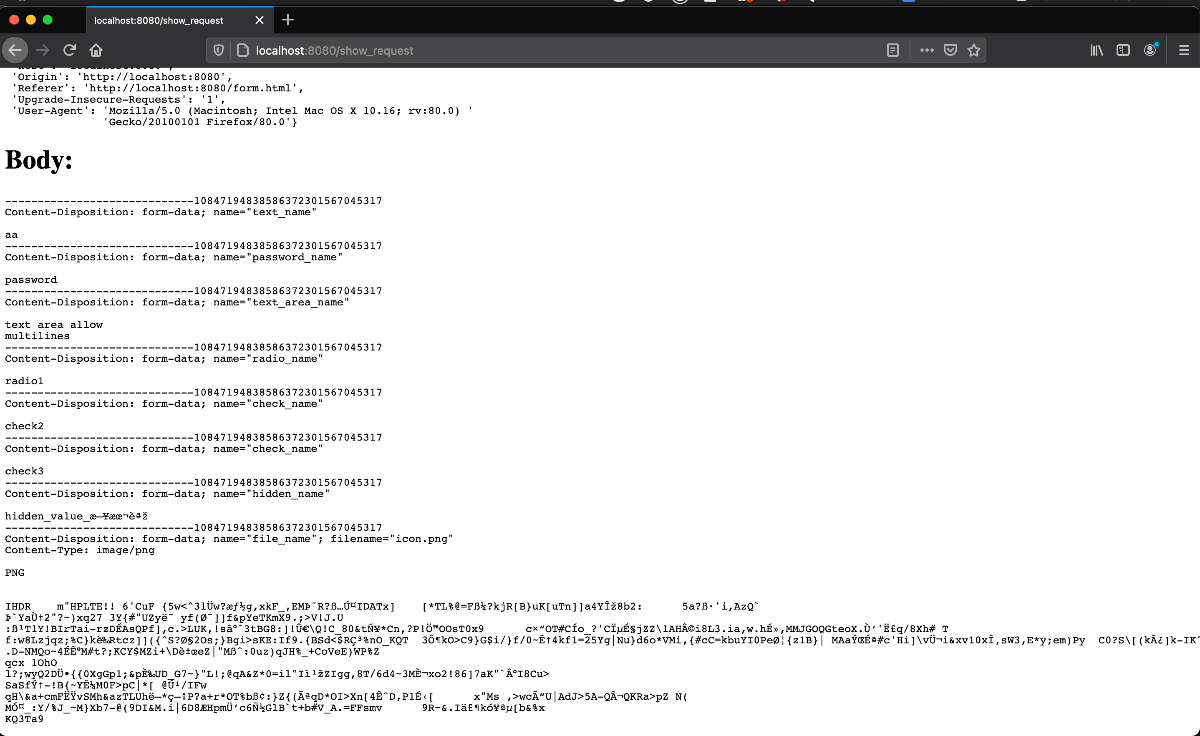Click the name="radio_name" line
The image size is (1200, 736).
click(x=165, y=358)
